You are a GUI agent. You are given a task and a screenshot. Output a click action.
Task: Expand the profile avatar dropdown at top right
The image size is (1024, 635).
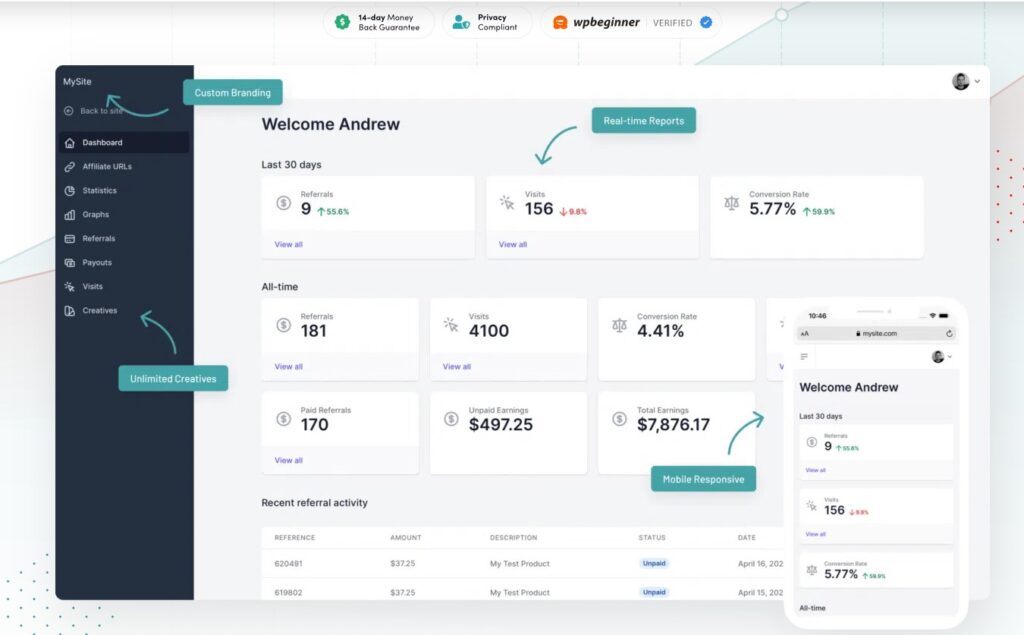(x=960, y=82)
